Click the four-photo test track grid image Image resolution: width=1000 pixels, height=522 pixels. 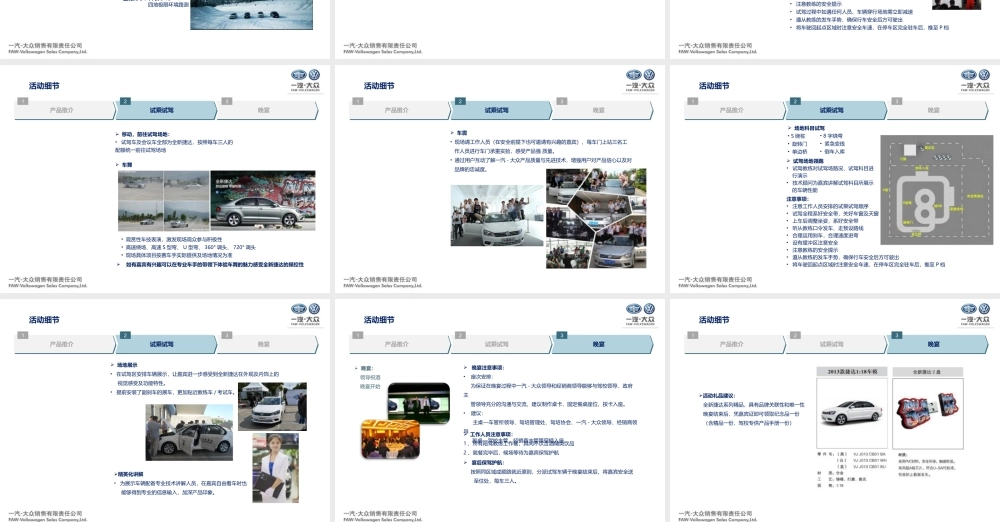click(164, 200)
